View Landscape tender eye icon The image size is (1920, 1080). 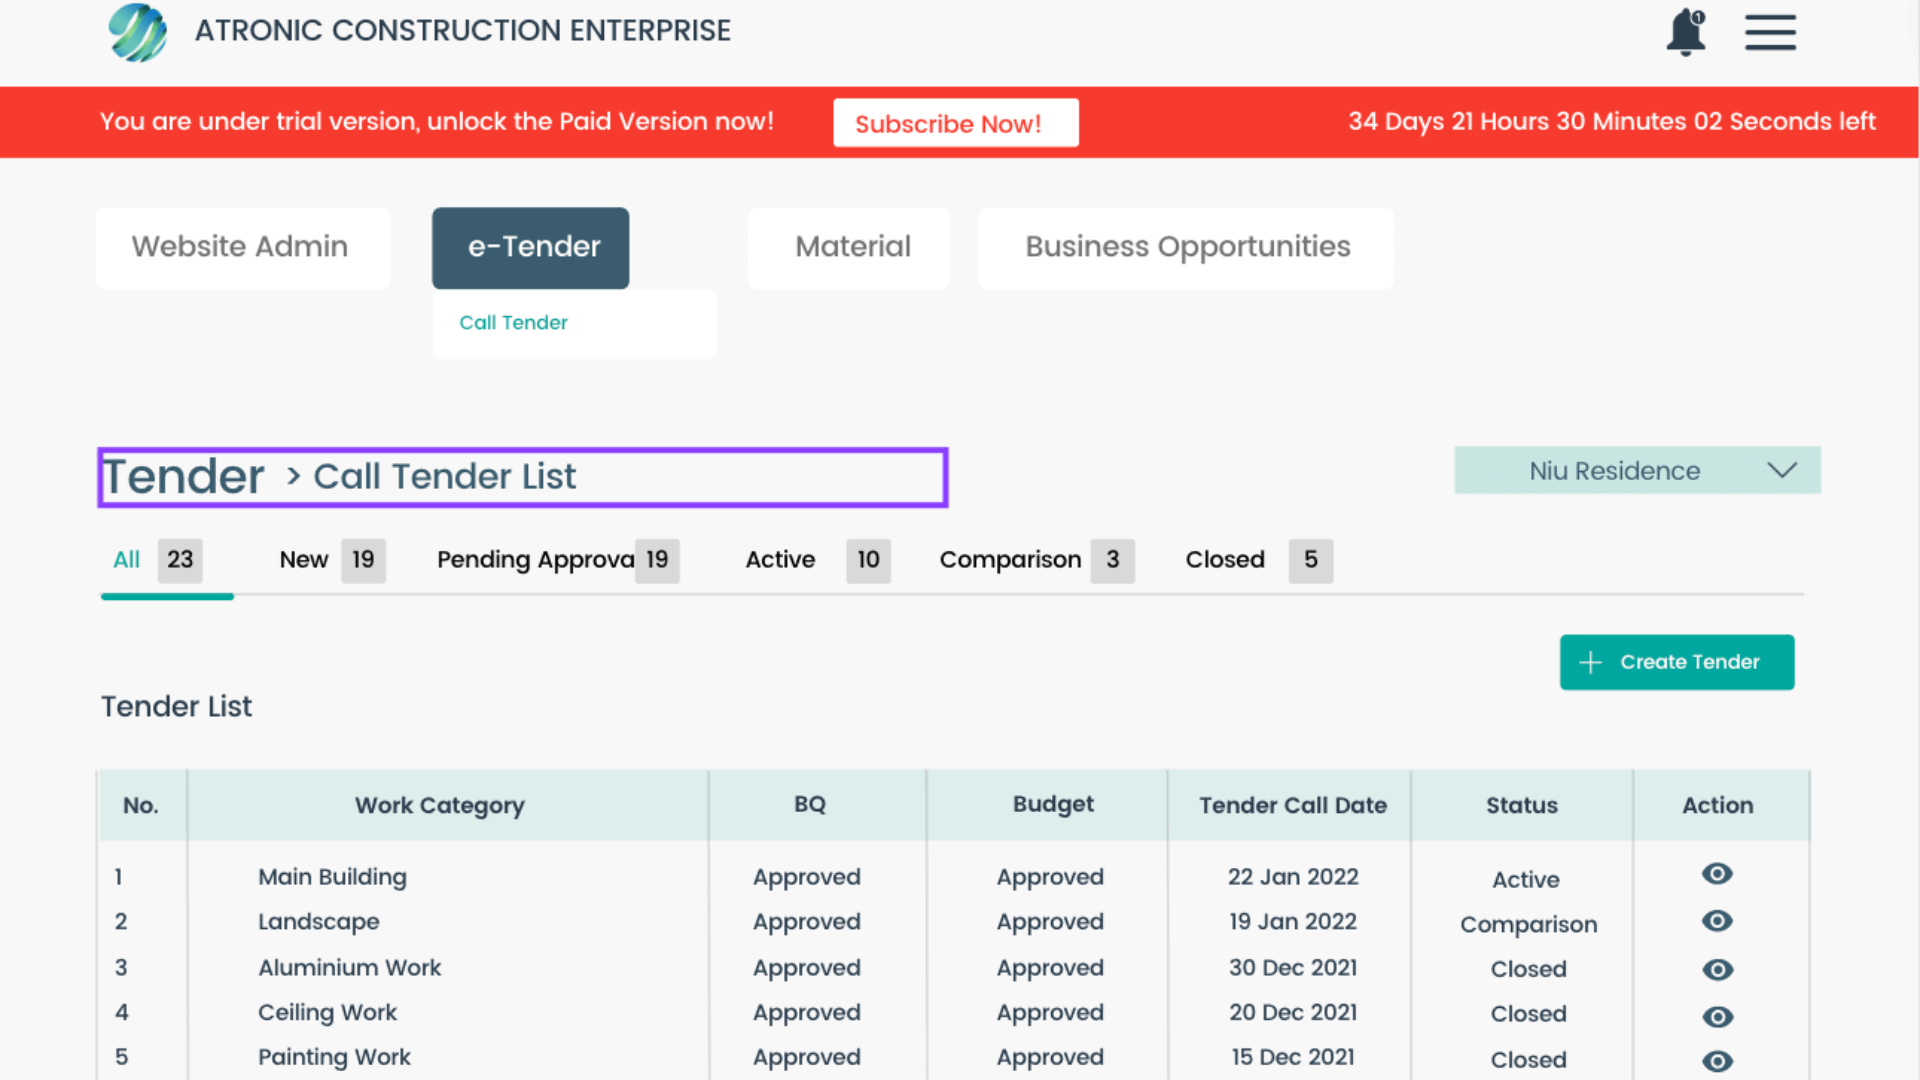(1717, 921)
